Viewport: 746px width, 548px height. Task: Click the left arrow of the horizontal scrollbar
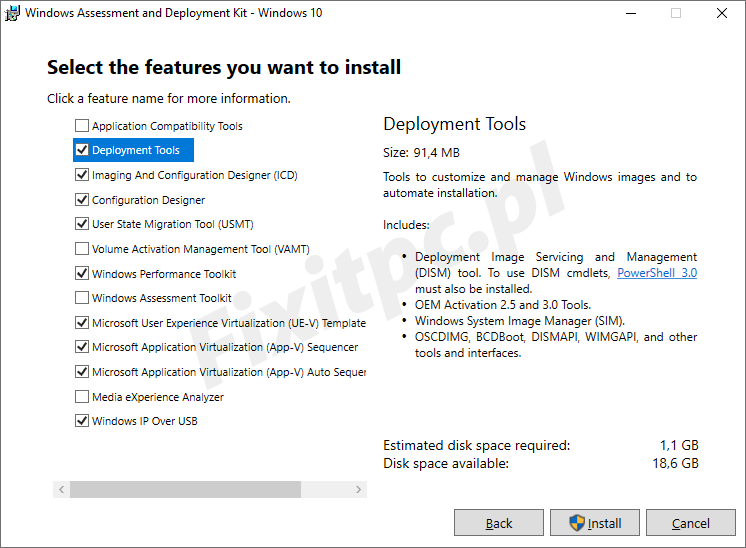point(61,489)
